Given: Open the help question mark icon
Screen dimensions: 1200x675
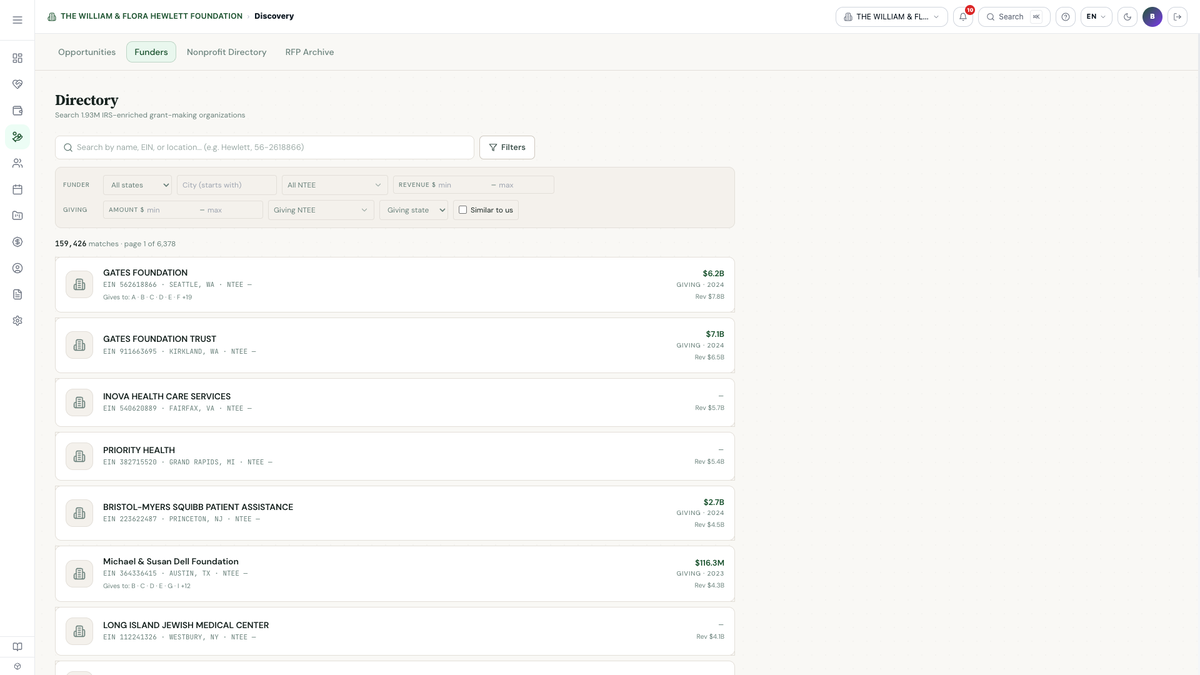Looking at the screenshot, I should coord(1066,17).
